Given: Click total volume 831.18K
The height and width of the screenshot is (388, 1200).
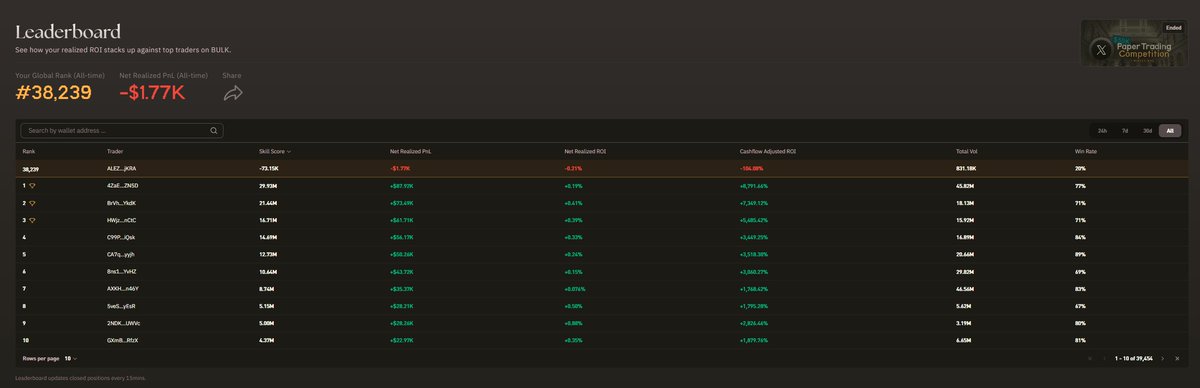Looking at the screenshot, I should coord(966,169).
